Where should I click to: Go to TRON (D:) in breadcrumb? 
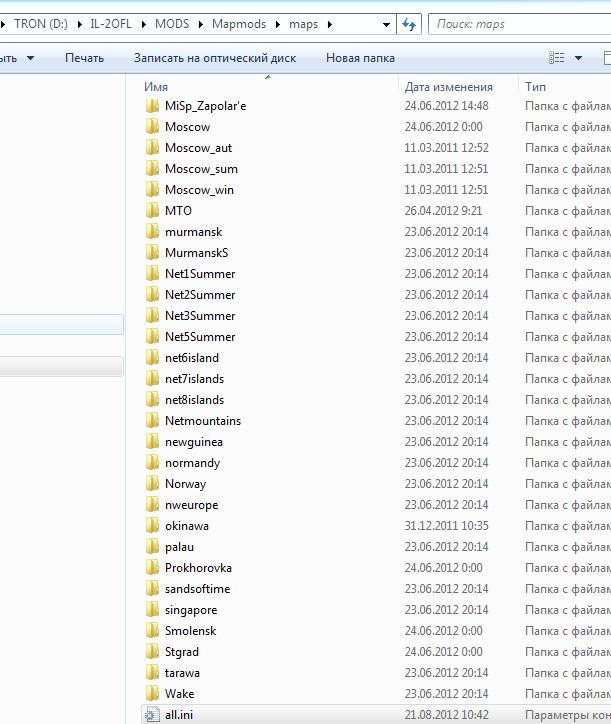pyautogui.click(x=41, y=24)
